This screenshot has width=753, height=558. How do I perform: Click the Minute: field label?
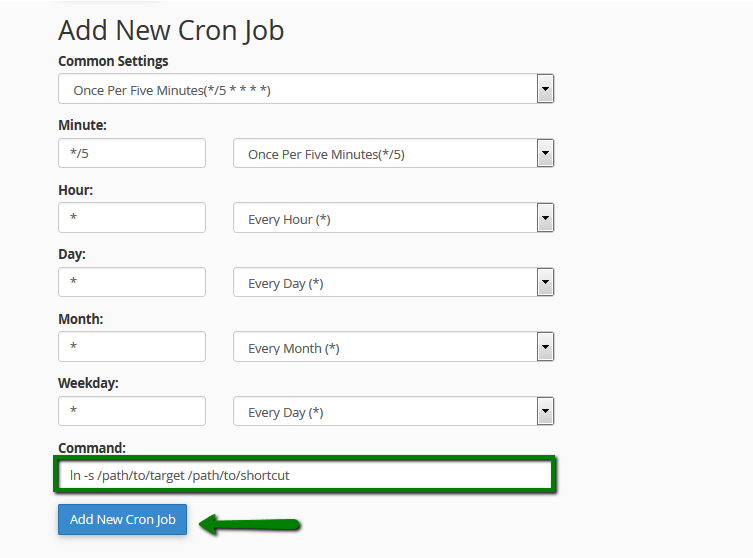click(x=83, y=125)
